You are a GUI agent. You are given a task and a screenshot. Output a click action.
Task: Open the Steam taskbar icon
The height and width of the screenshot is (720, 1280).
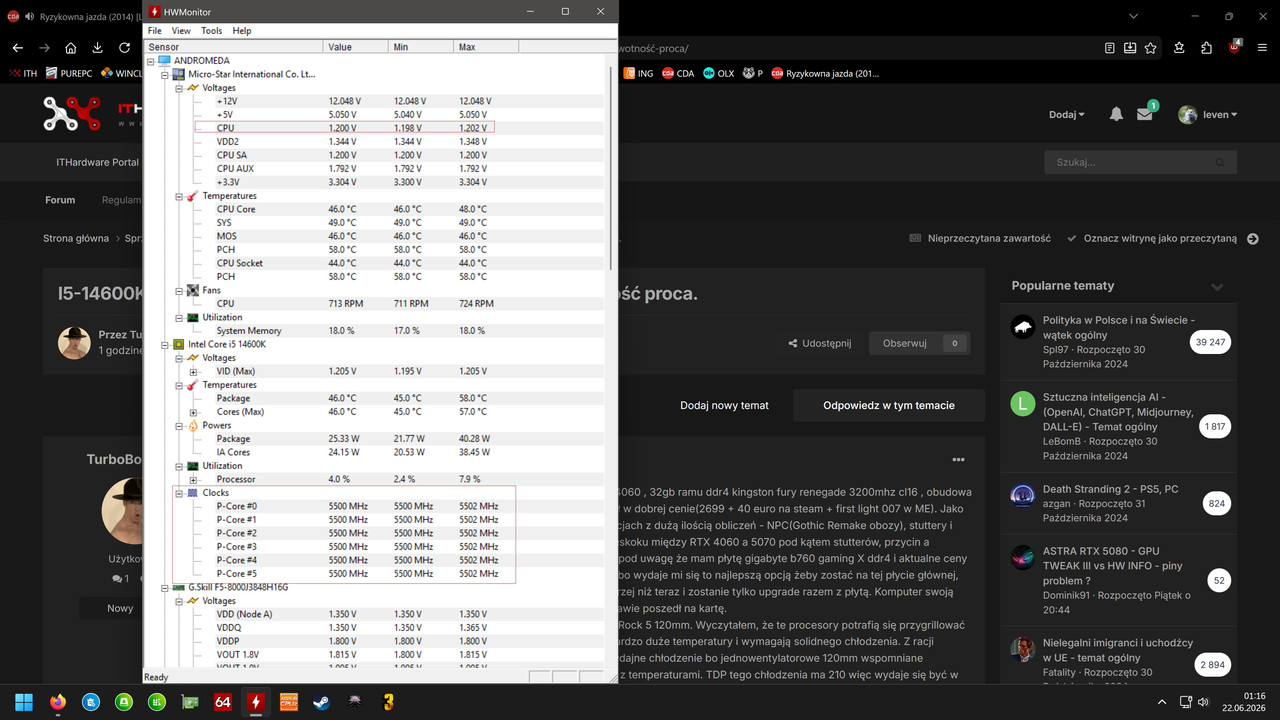[x=321, y=702]
